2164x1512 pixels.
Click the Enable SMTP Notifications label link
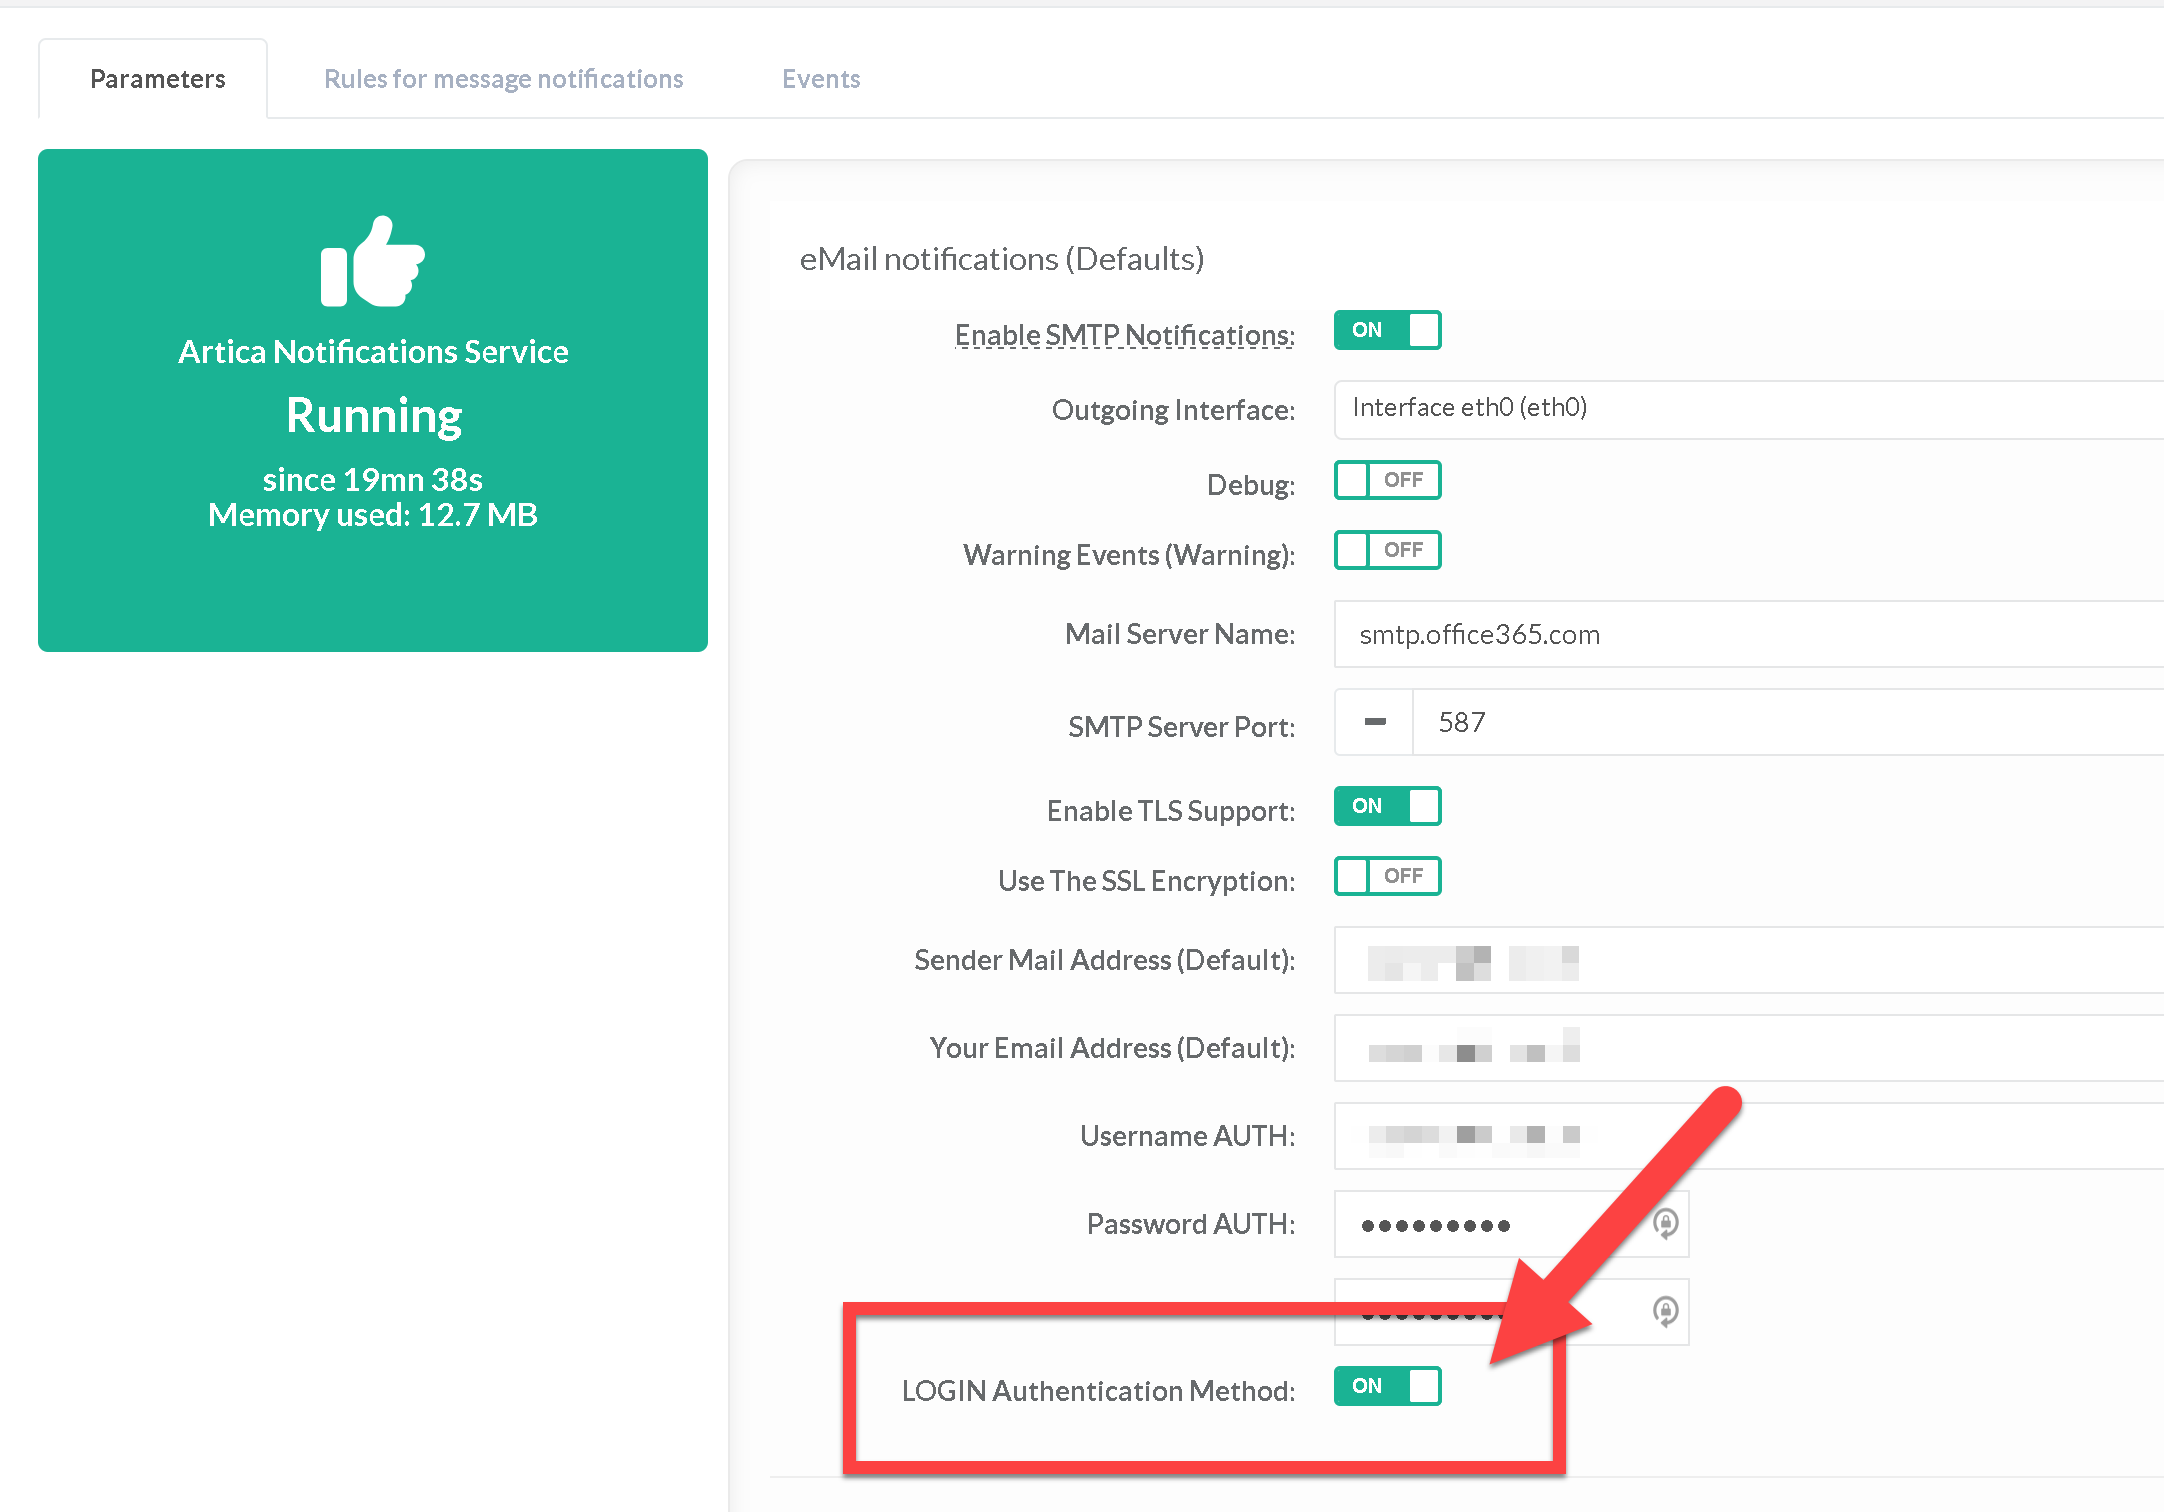[x=1124, y=335]
